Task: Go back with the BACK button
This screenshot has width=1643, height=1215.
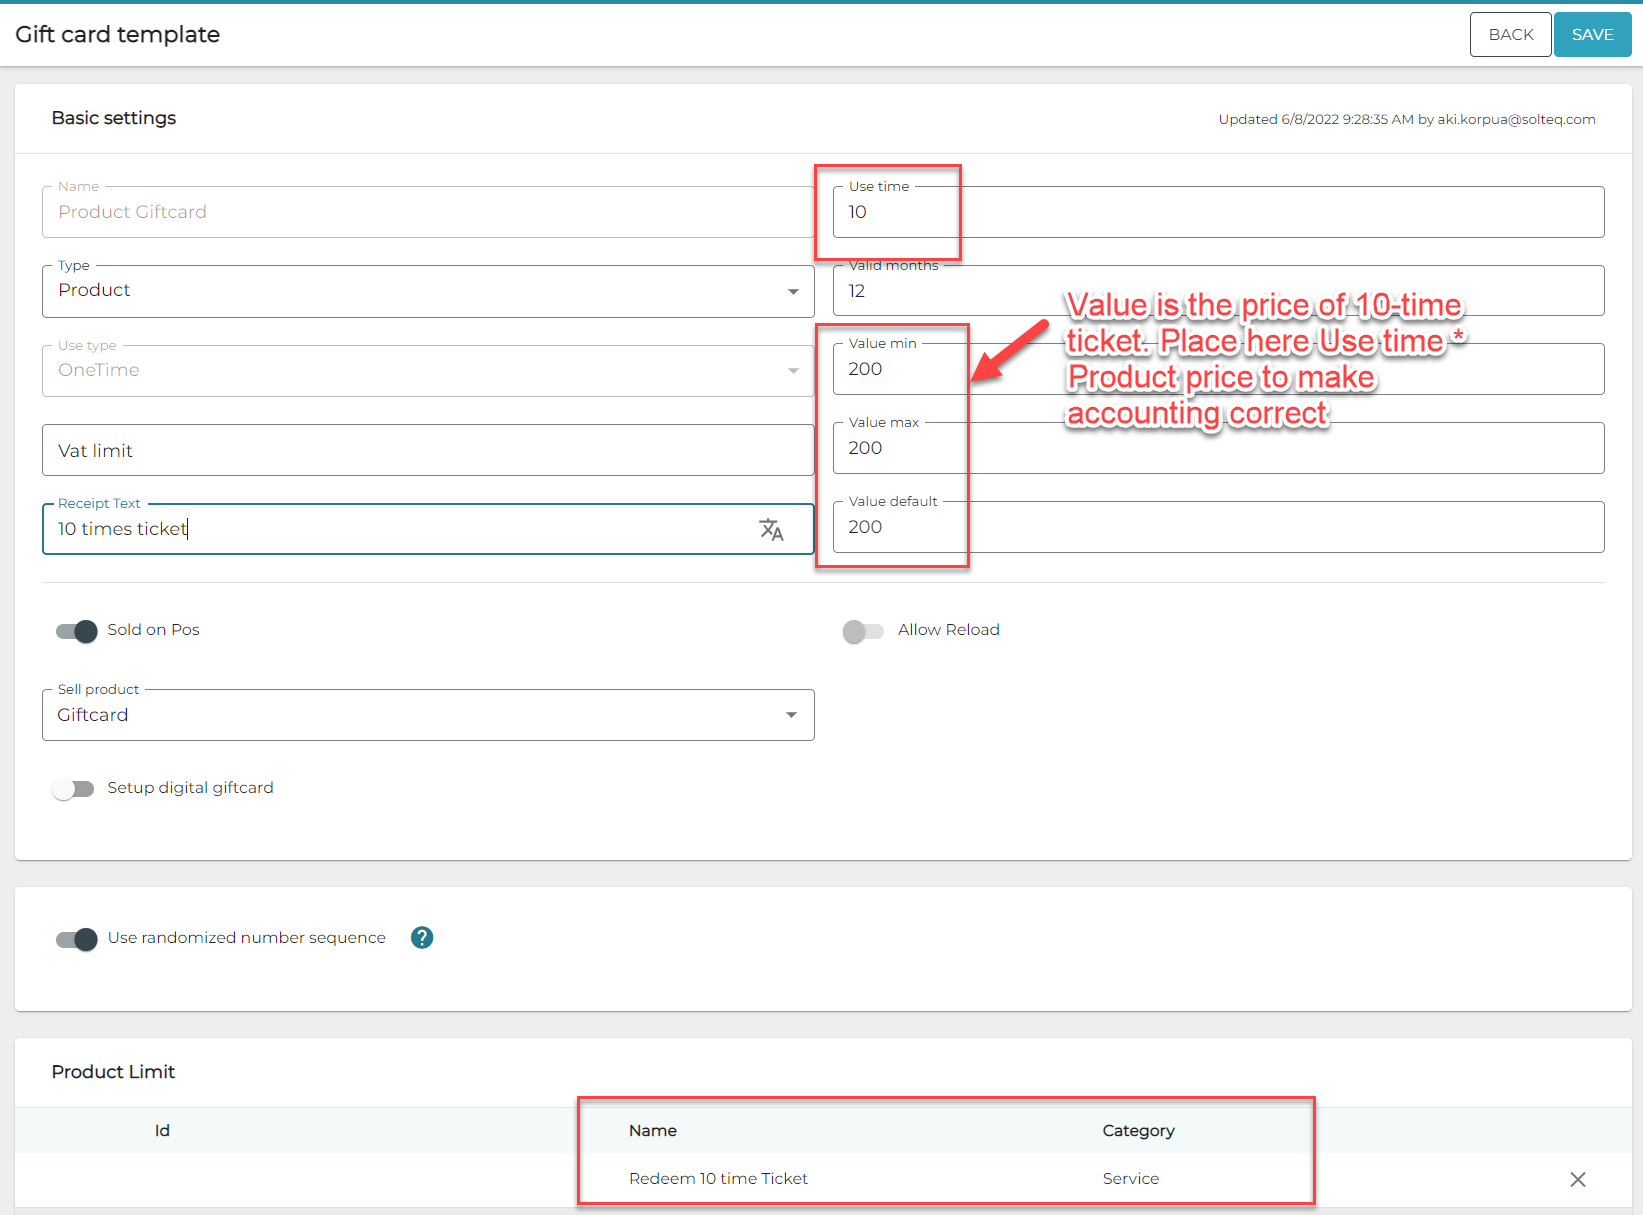Action: tap(1510, 35)
